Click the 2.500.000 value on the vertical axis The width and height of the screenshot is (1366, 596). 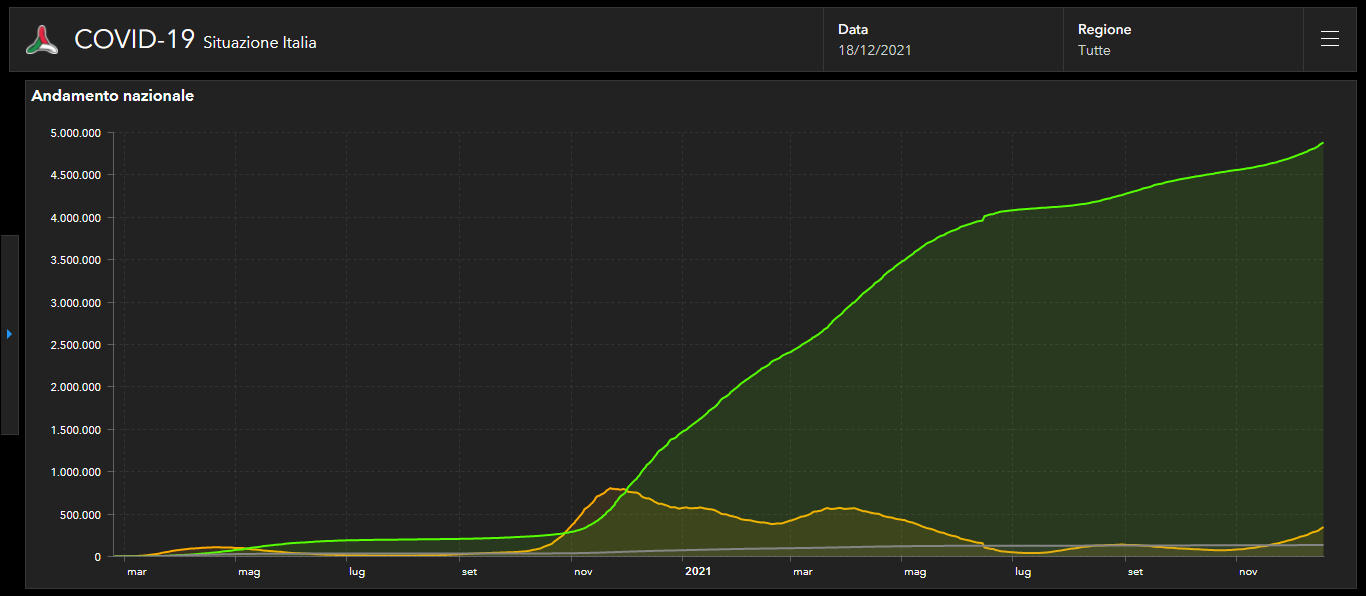coord(75,345)
